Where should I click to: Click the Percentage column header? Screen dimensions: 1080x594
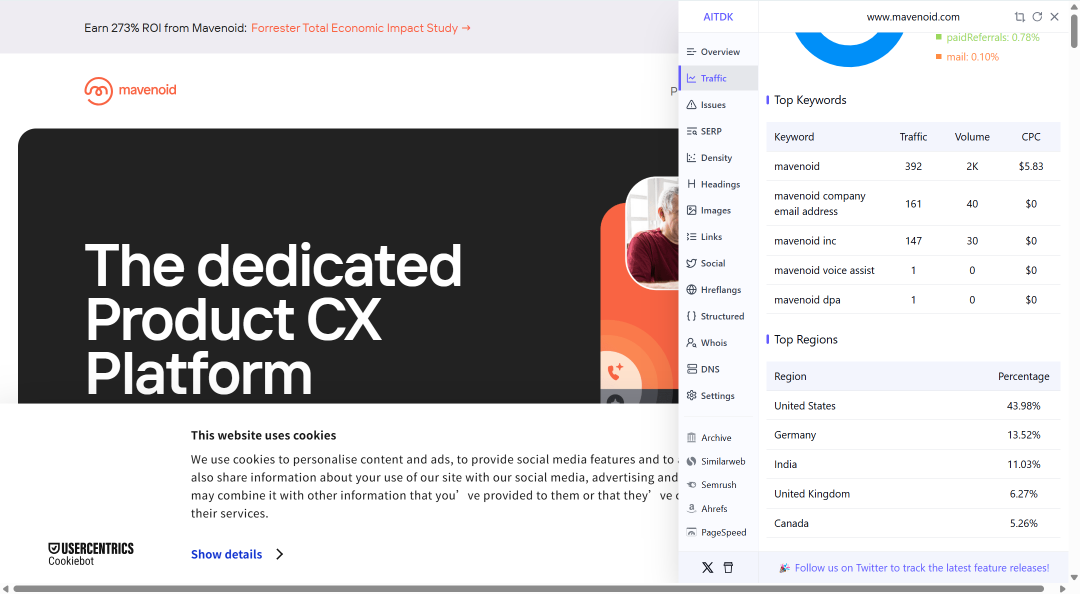point(1024,376)
